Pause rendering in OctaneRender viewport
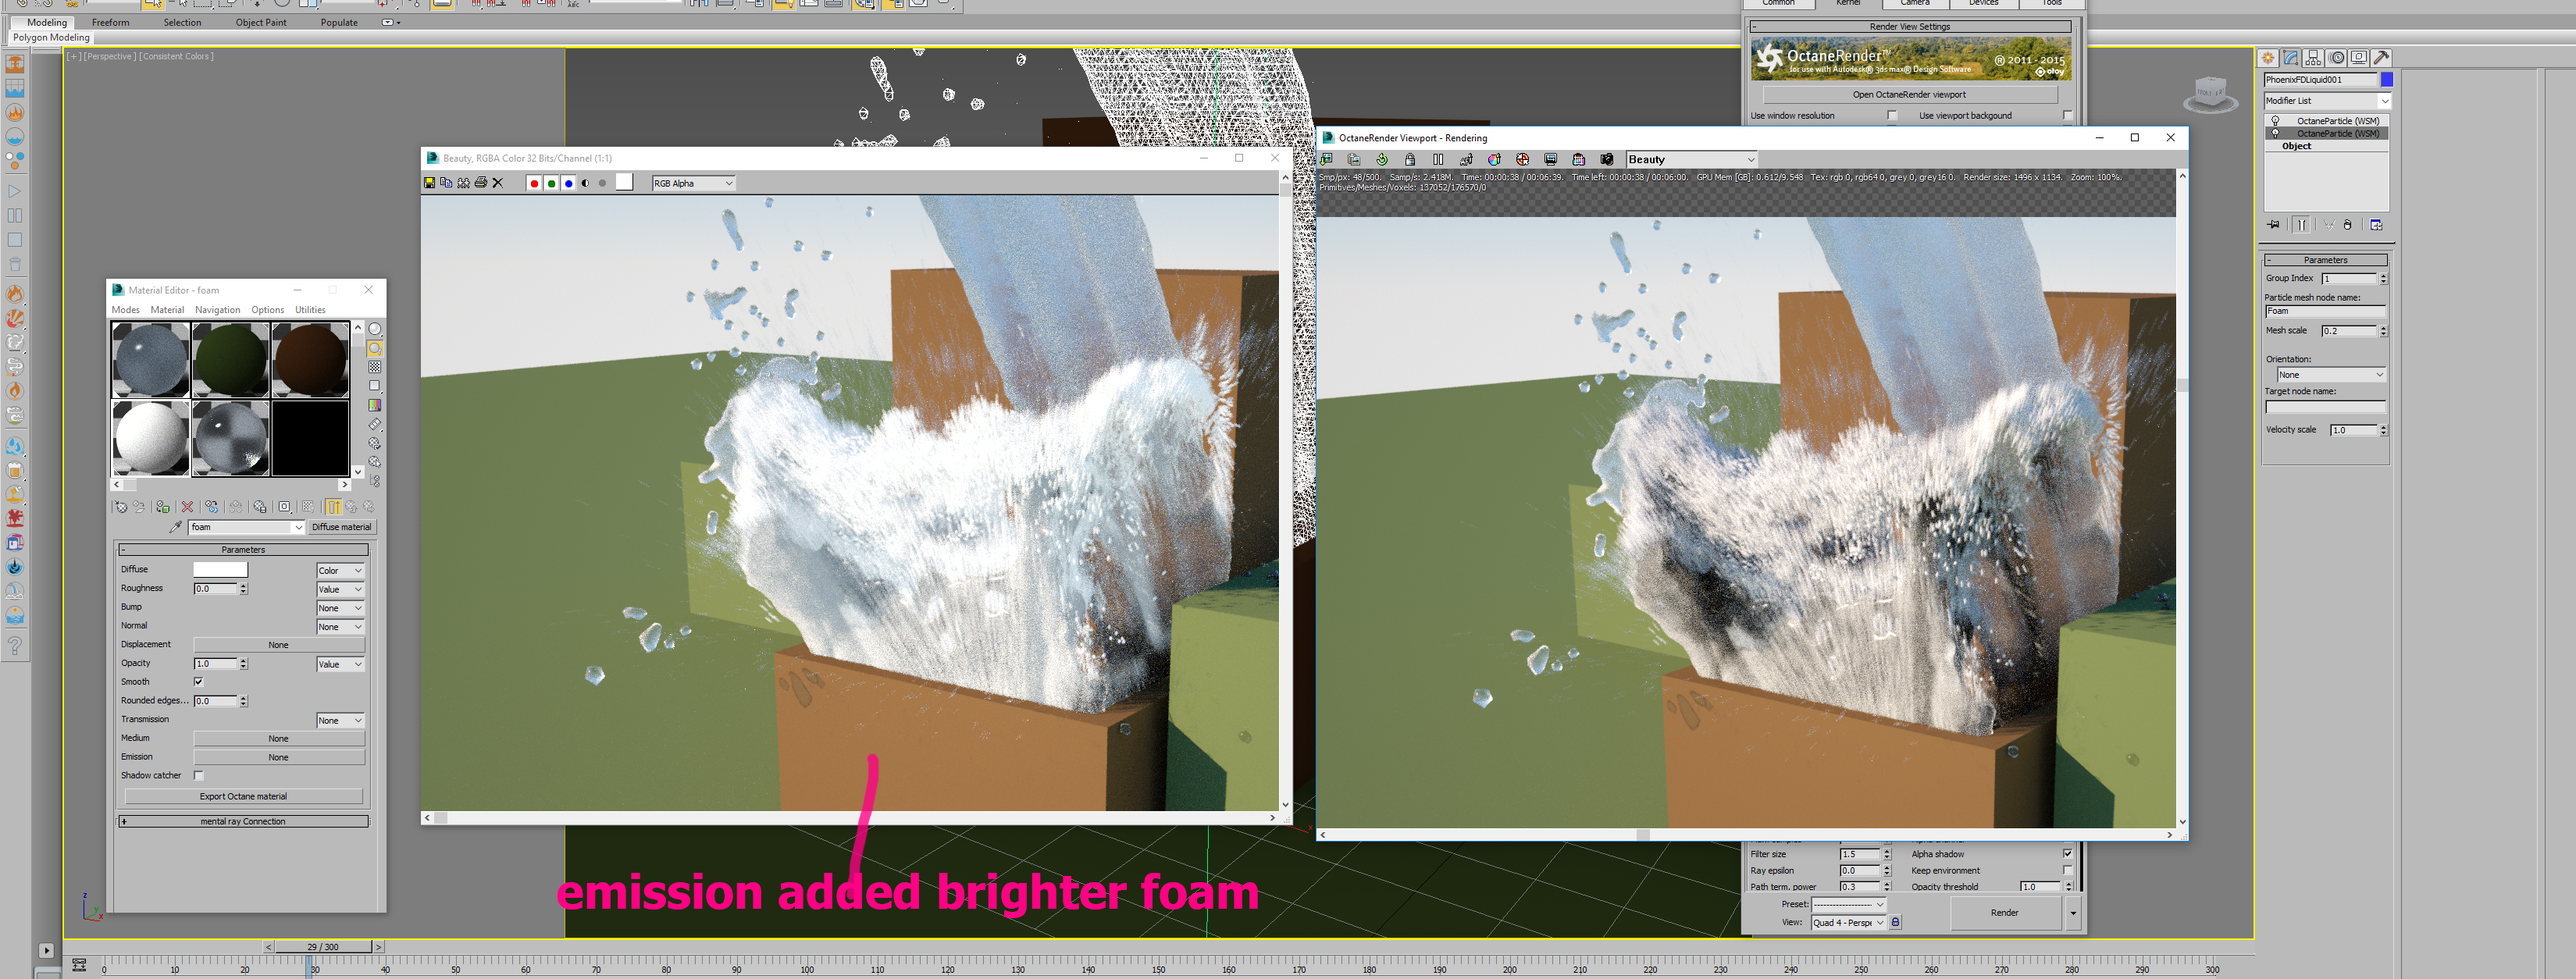The height and width of the screenshot is (979, 2576). pos(1438,160)
